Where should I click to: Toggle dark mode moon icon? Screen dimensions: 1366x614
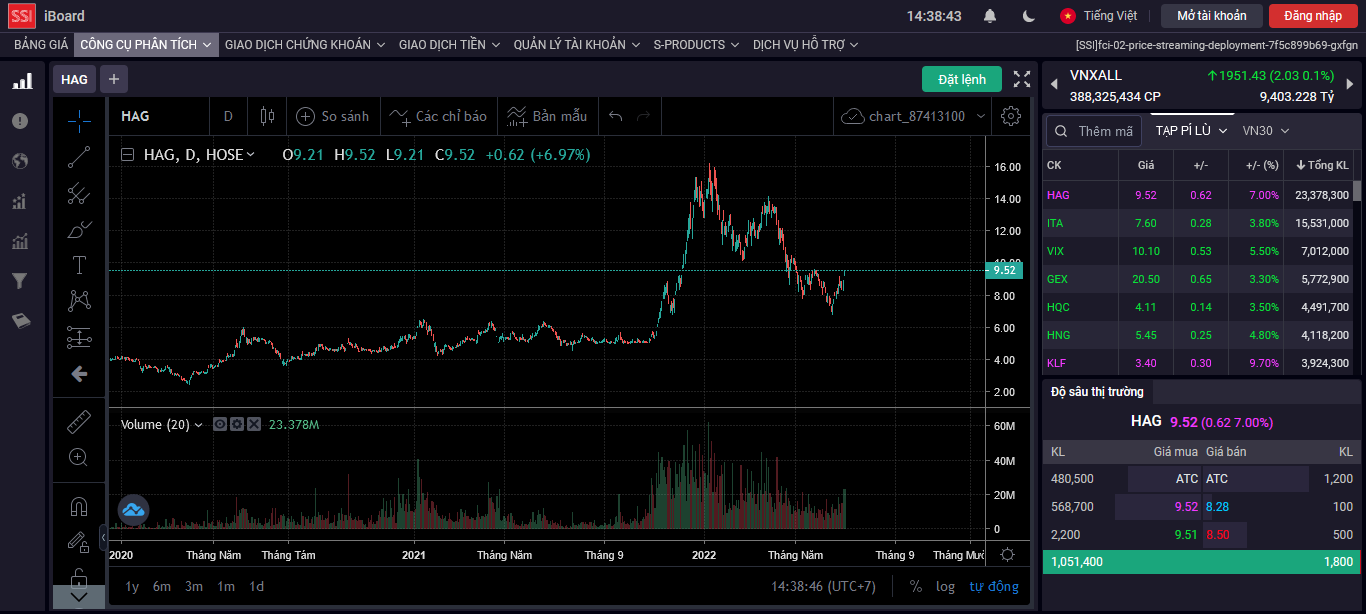coord(1029,16)
